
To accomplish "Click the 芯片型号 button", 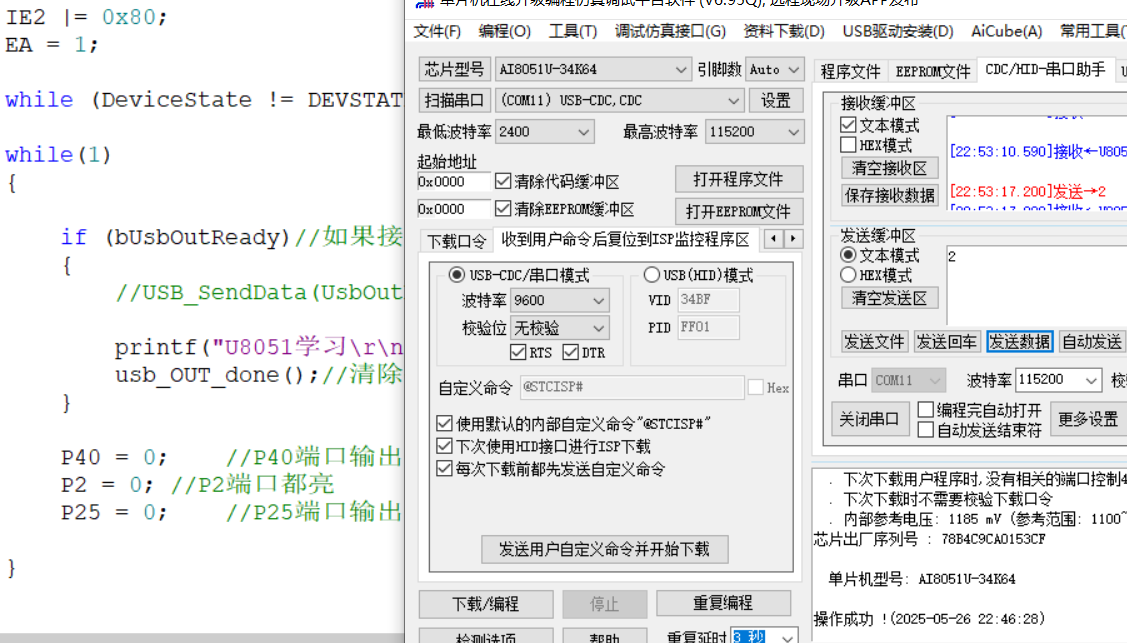I will point(454,70).
